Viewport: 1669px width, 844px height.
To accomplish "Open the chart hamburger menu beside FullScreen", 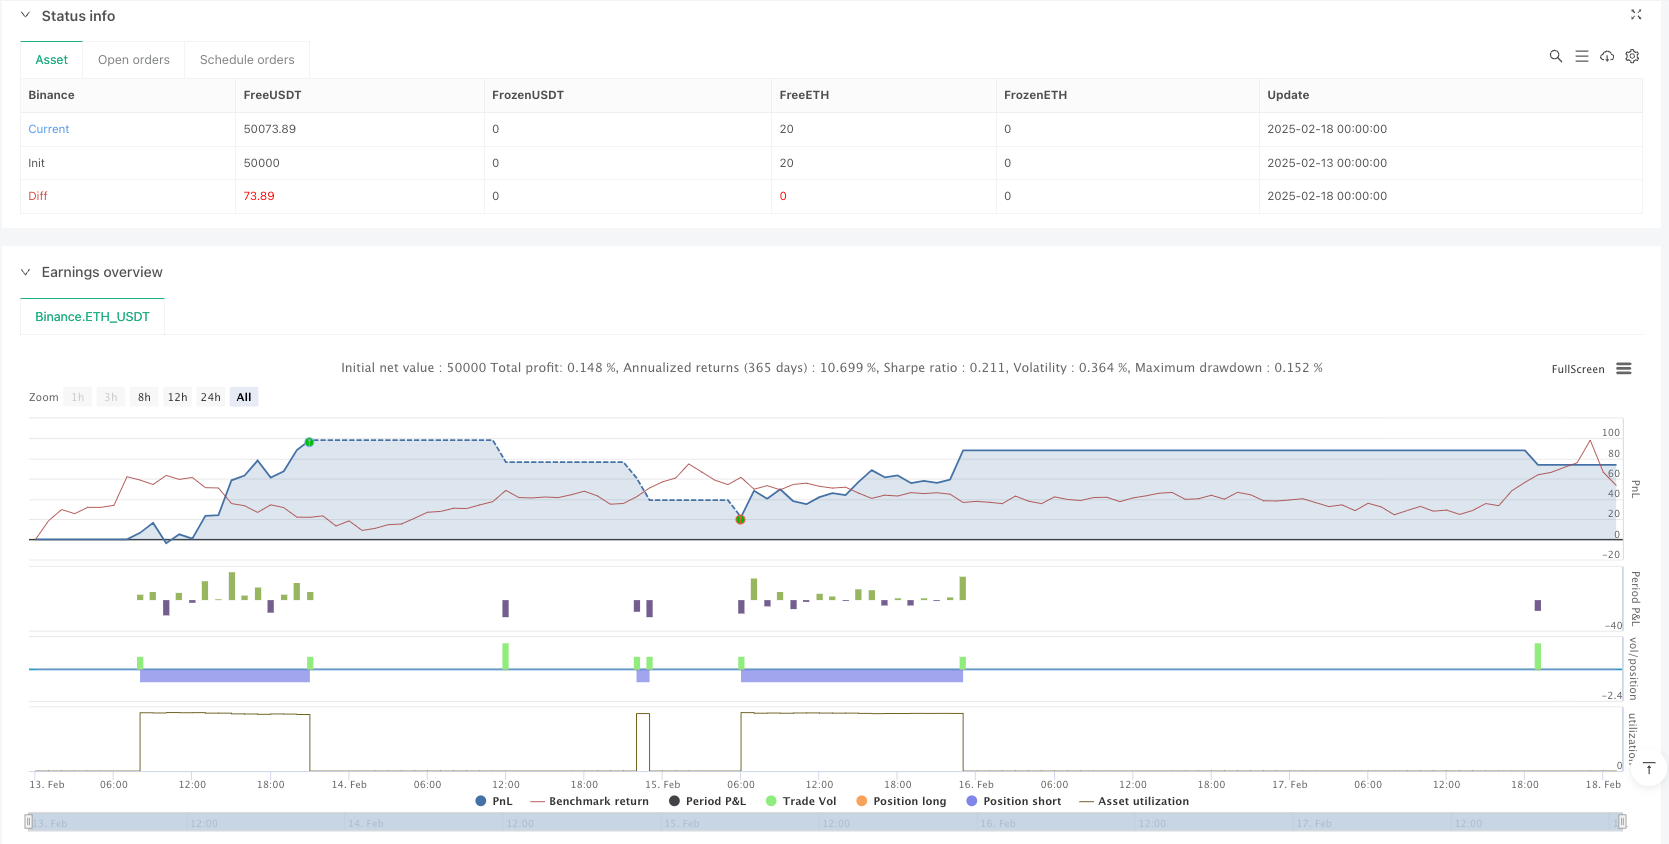I will (1623, 369).
